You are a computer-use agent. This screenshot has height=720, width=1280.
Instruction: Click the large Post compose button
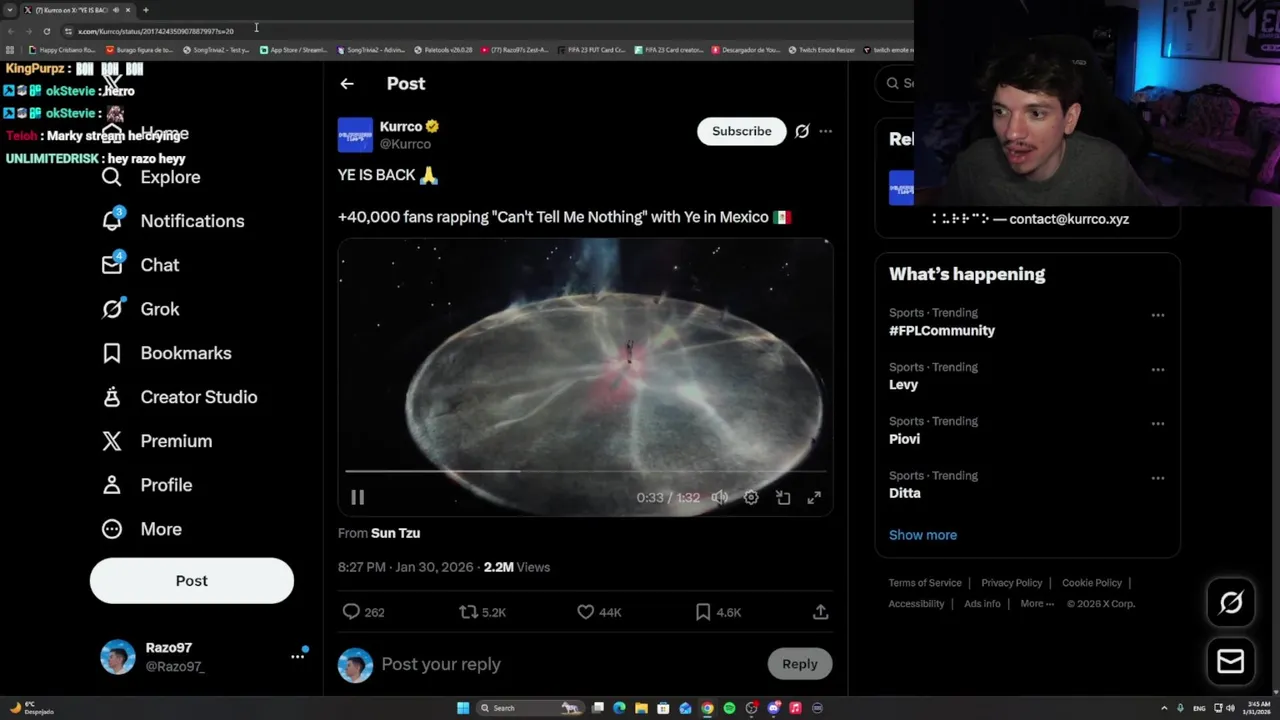click(192, 581)
